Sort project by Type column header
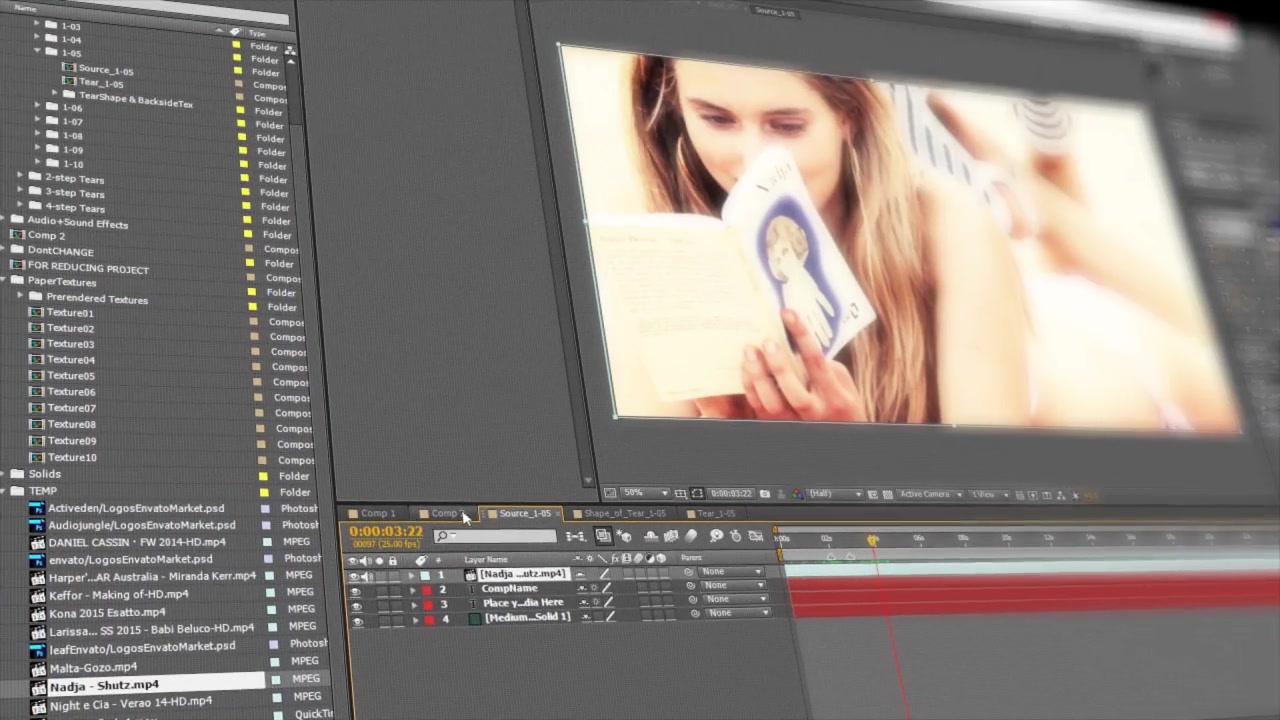This screenshot has height=720, width=1280. point(257,33)
